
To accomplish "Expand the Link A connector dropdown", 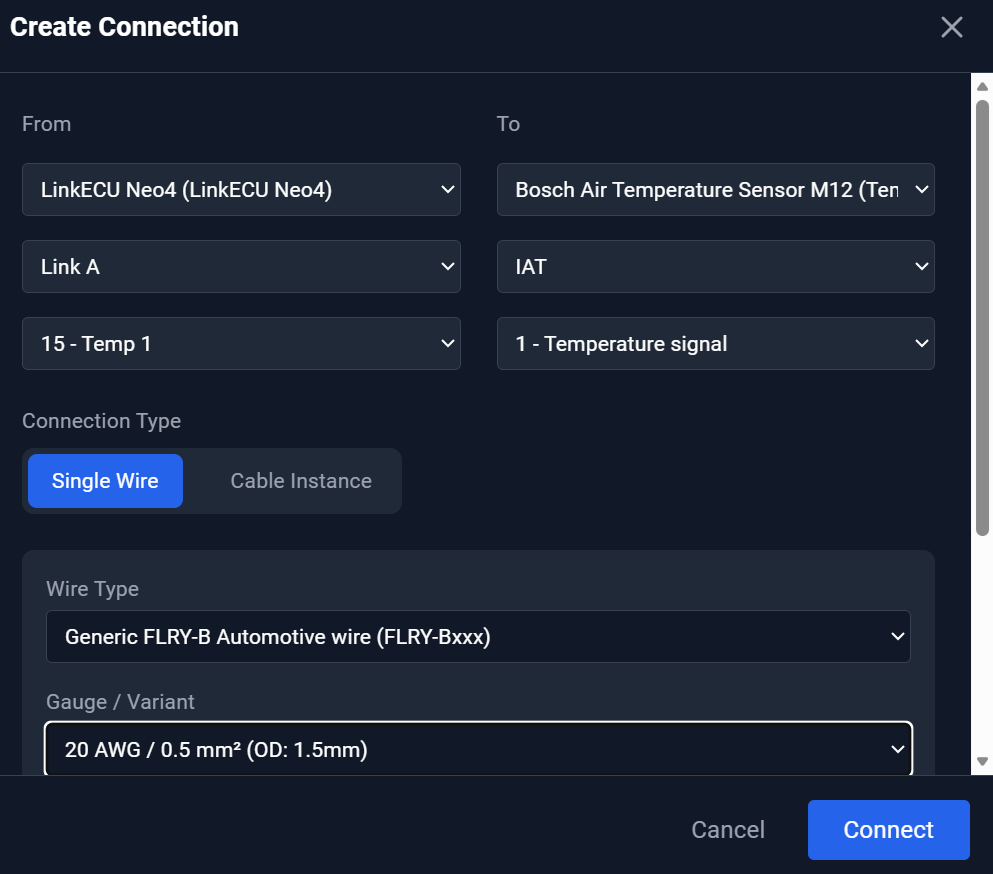I will pyautogui.click(x=241, y=267).
